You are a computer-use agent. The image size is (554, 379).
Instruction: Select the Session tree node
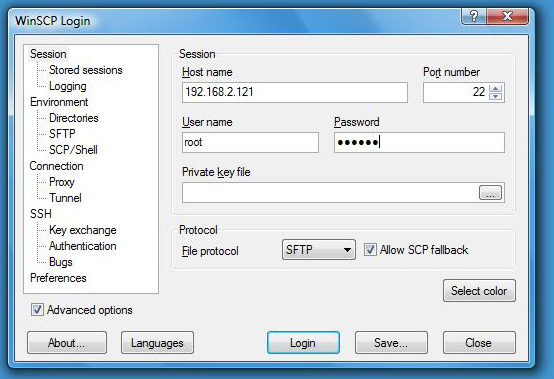click(48, 54)
